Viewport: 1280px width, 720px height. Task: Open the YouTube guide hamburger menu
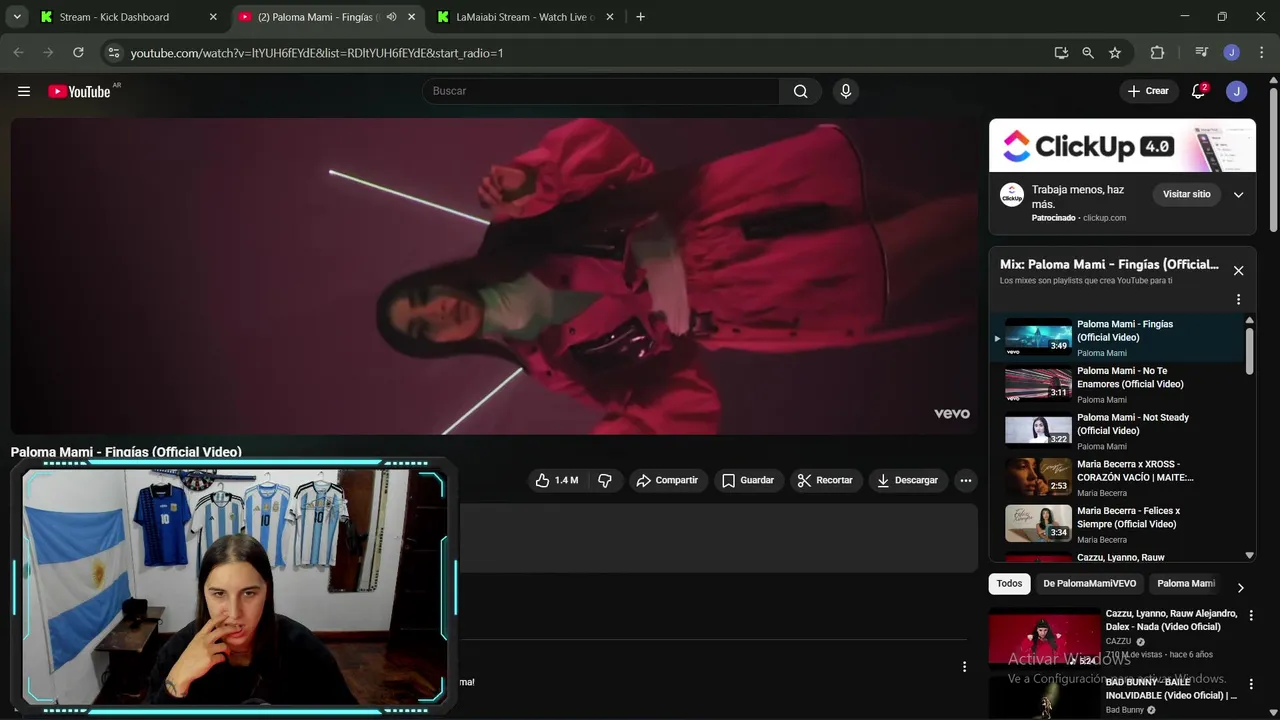click(24, 91)
